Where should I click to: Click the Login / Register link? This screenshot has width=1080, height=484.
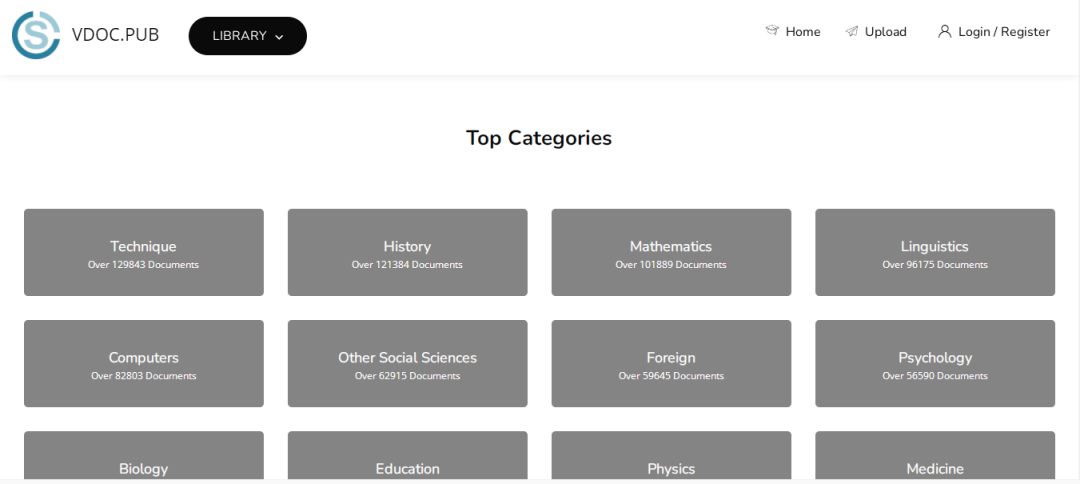coord(1004,32)
